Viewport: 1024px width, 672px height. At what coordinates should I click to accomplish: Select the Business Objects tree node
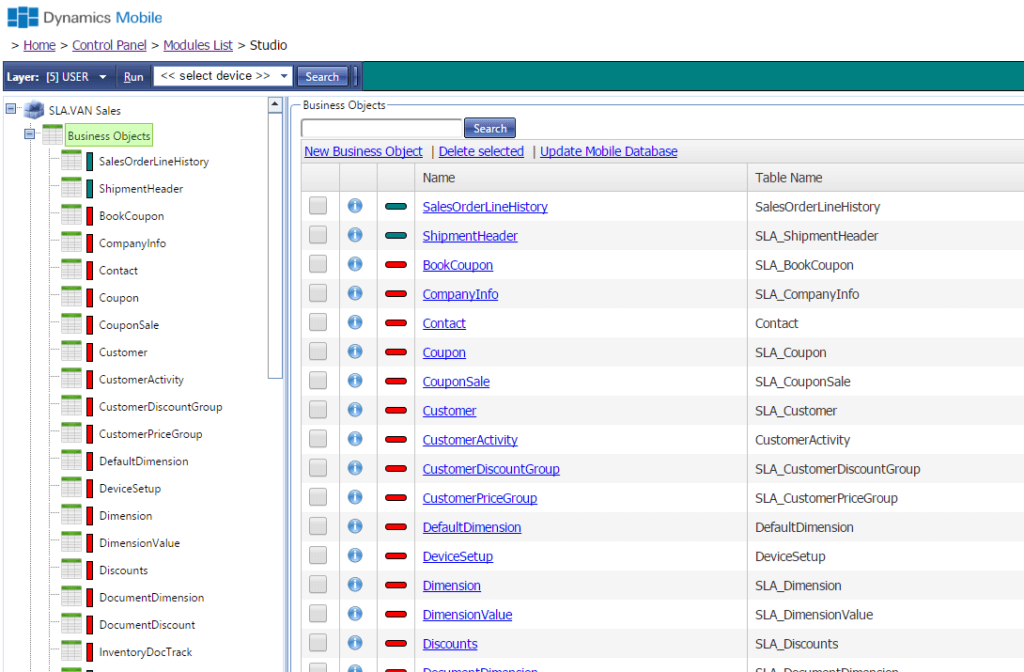pos(109,135)
